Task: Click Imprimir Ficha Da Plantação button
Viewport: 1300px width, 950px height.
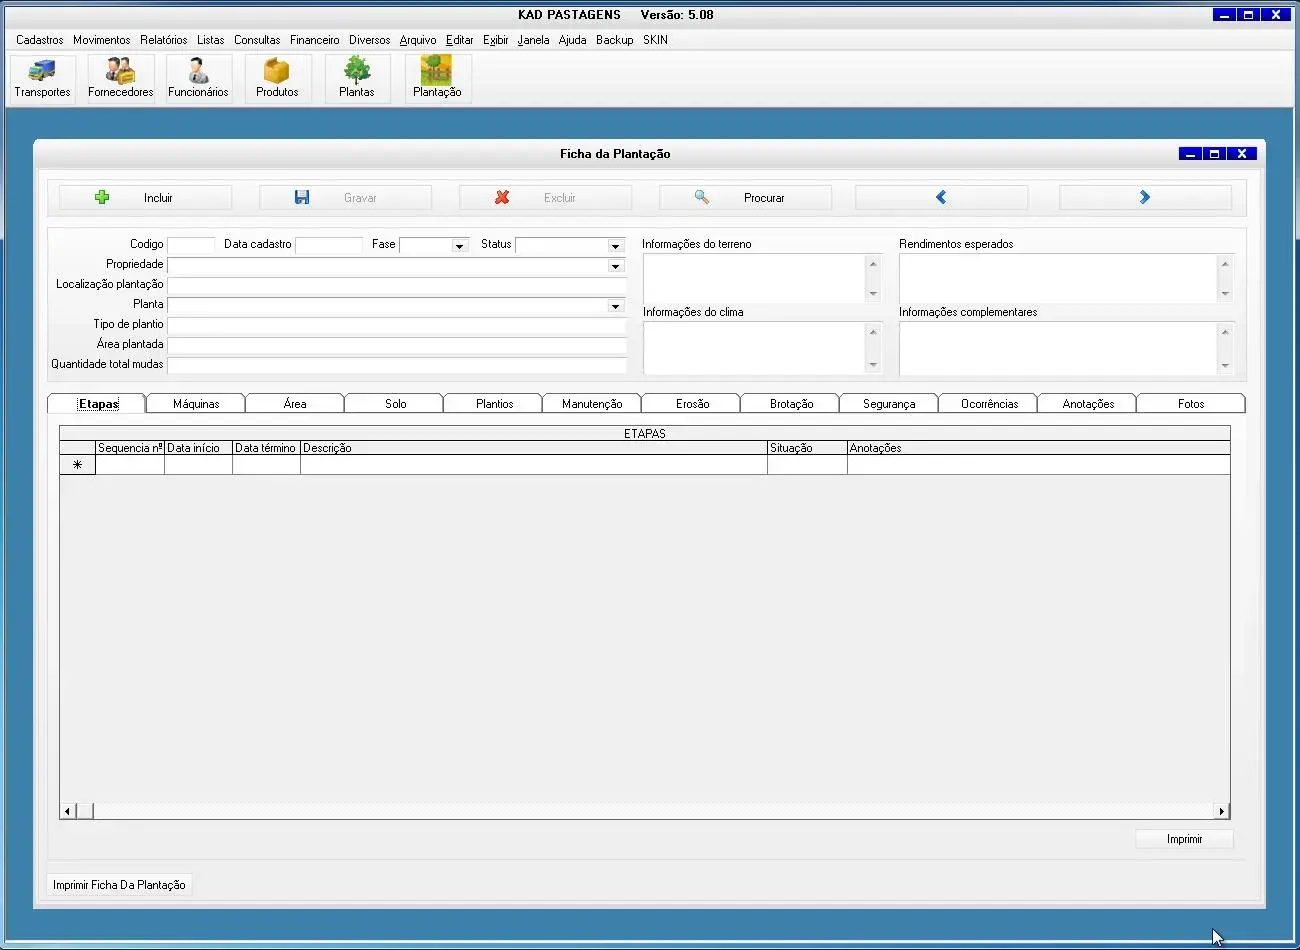Action: [x=119, y=885]
